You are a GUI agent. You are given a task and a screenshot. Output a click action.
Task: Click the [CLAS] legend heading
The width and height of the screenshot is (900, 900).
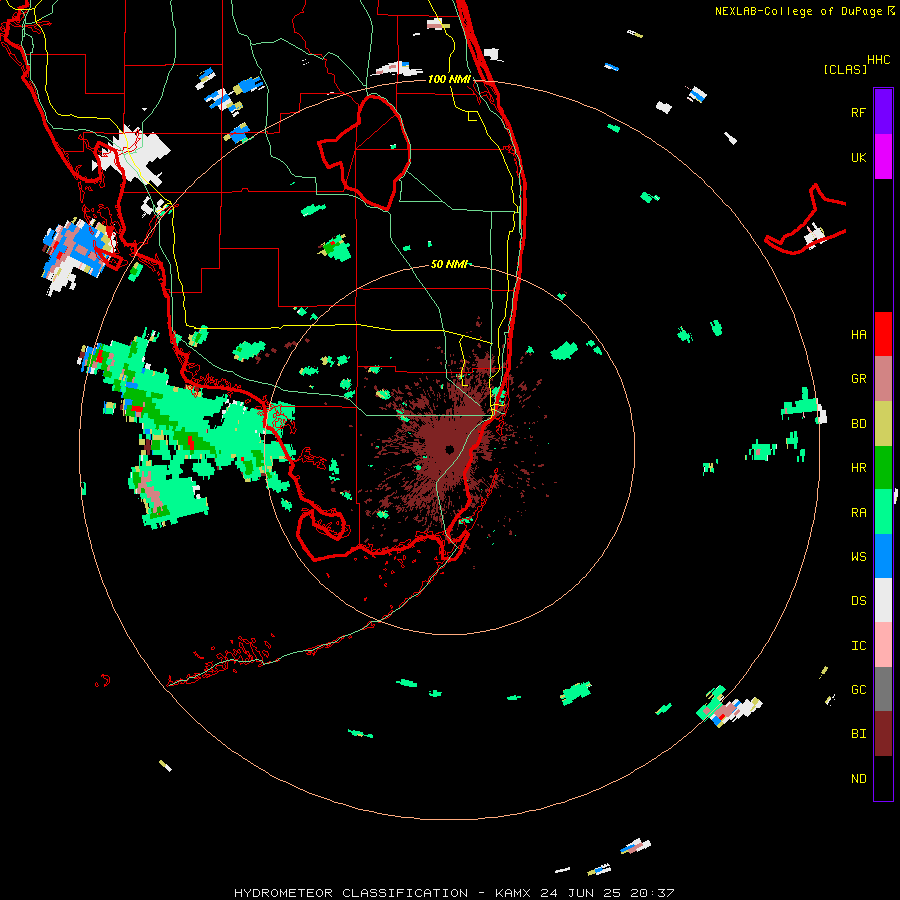[845, 70]
